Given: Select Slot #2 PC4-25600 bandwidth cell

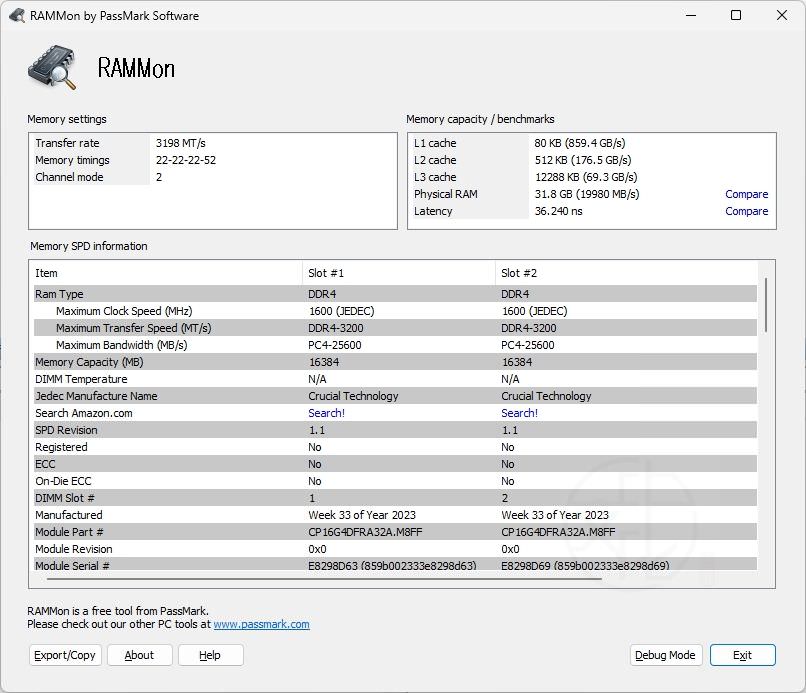Looking at the screenshot, I should point(528,345).
